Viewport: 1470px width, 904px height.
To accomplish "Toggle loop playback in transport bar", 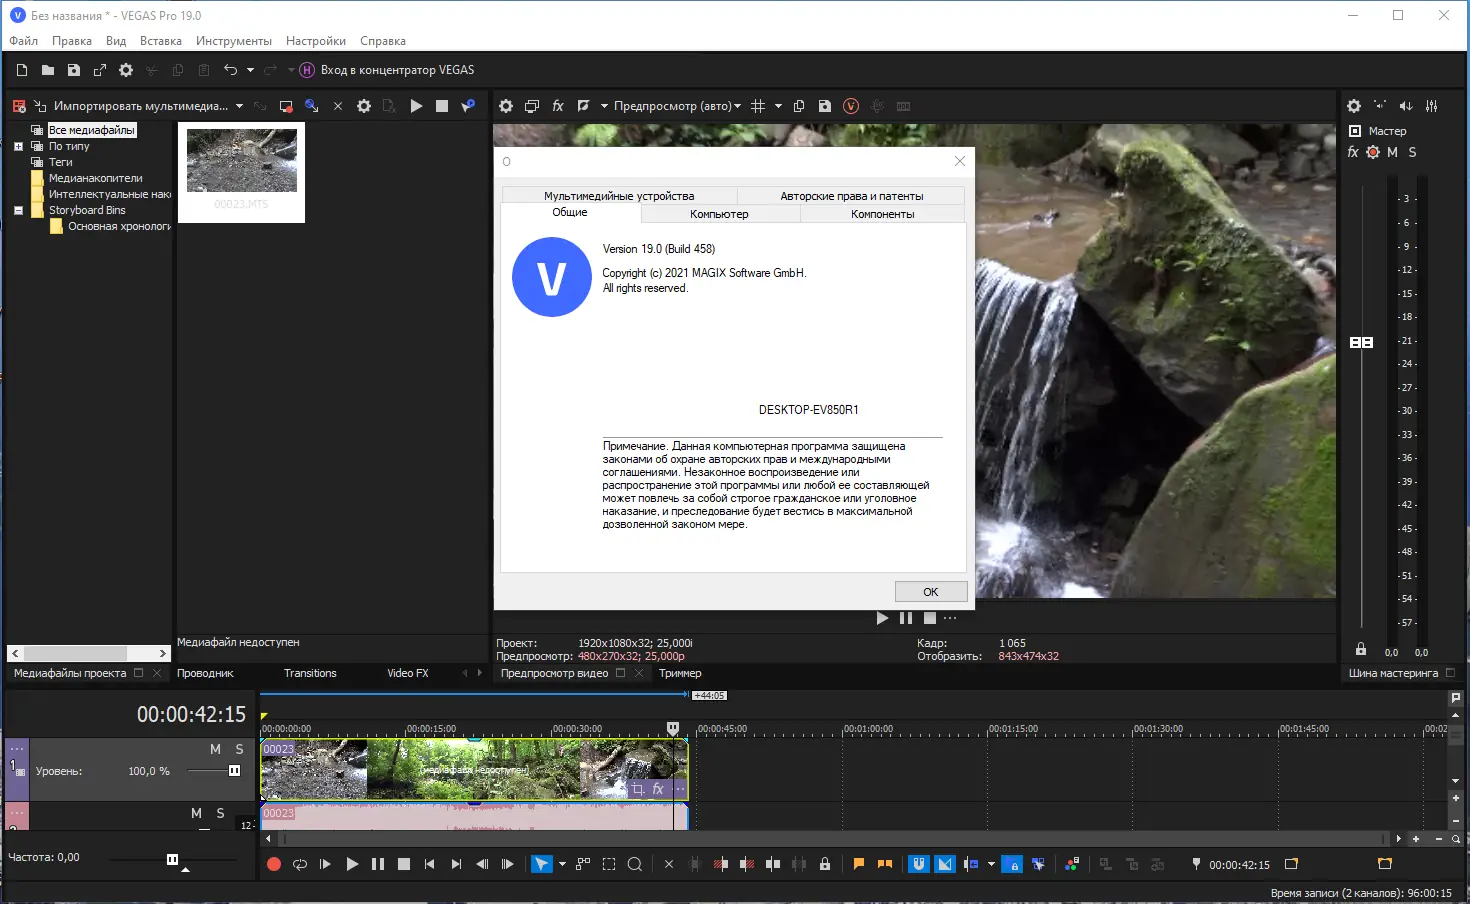I will [x=300, y=864].
